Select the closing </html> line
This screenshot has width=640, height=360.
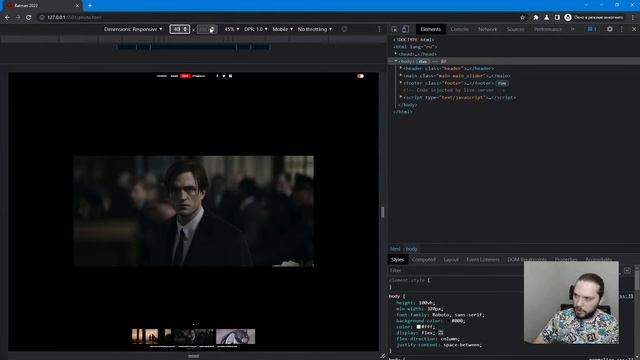coord(403,112)
